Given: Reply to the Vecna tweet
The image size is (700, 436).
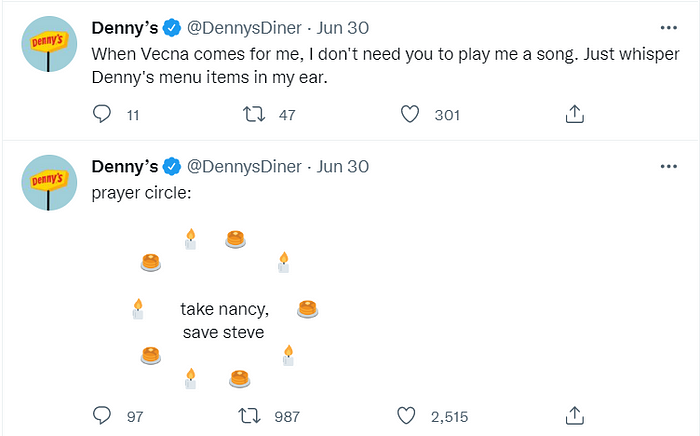Looking at the screenshot, I should point(102,114).
